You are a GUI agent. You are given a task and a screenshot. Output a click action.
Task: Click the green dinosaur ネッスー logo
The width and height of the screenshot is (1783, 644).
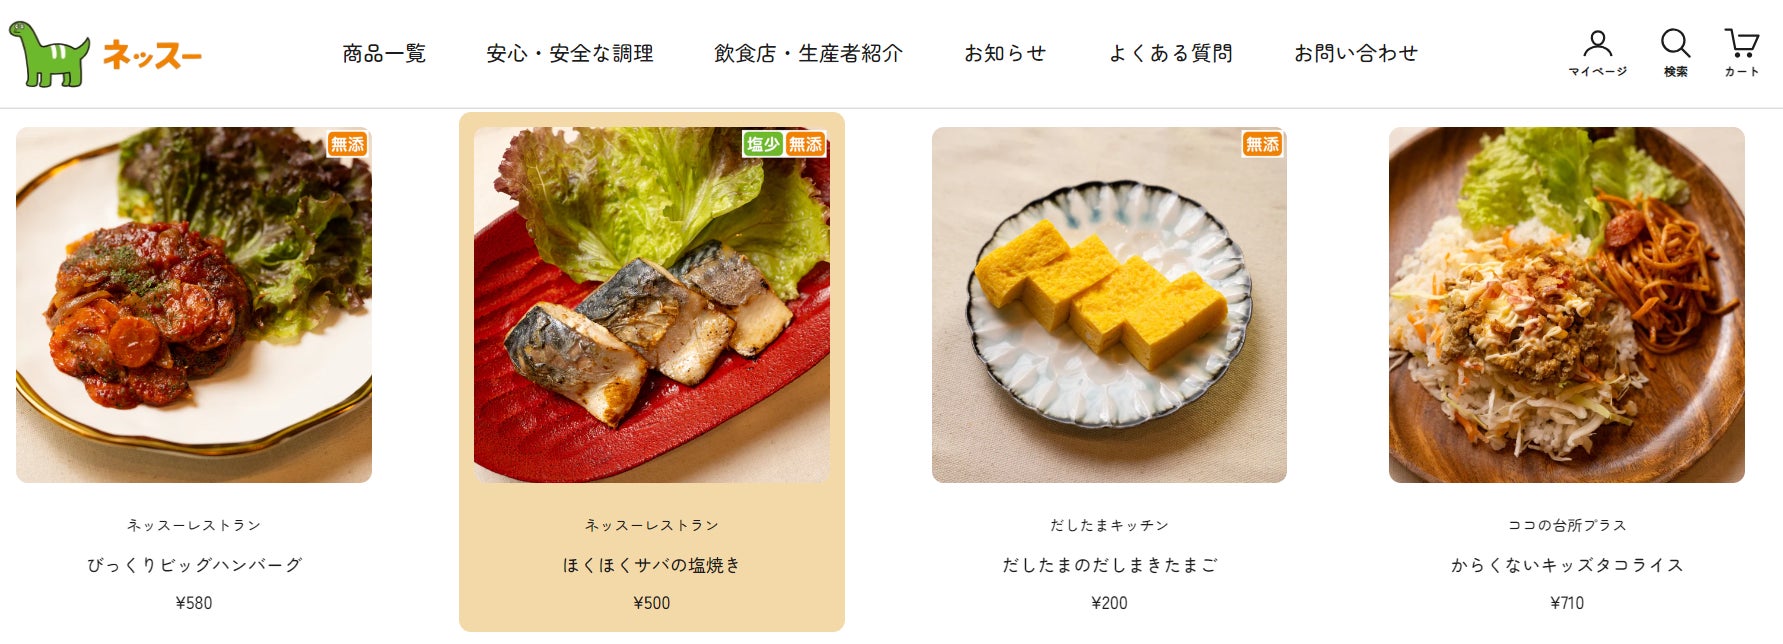pyautogui.click(x=106, y=54)
